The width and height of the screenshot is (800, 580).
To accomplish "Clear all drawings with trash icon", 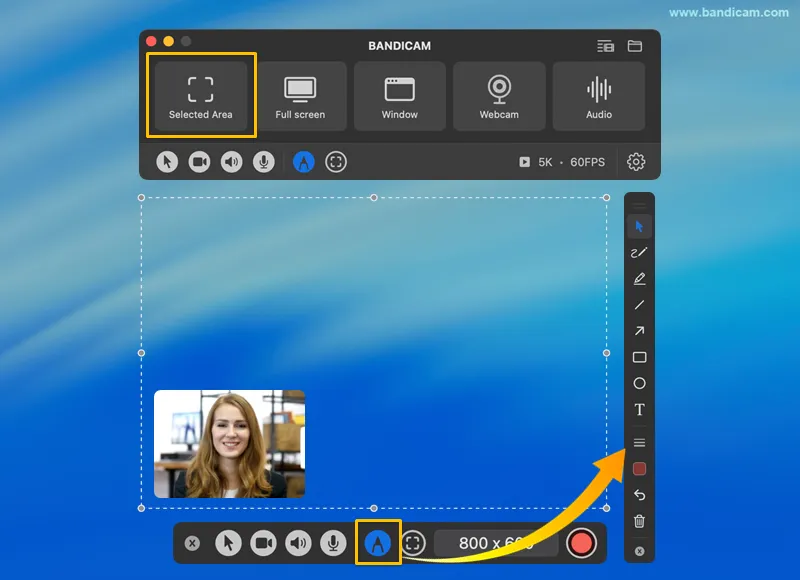I will (x=639, y=521).
